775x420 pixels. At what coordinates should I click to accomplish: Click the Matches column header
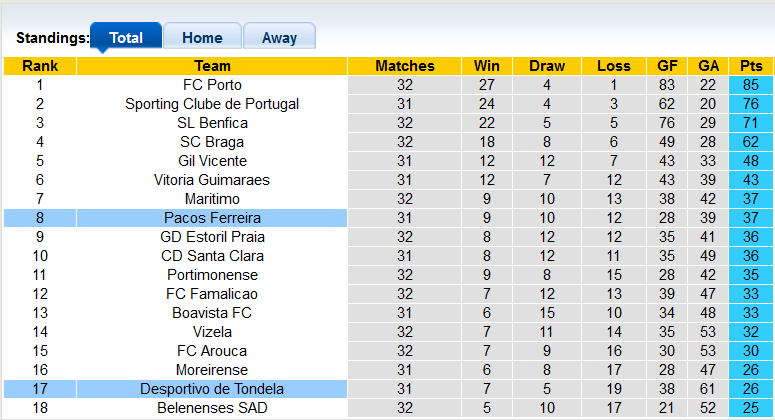(405, 66)
